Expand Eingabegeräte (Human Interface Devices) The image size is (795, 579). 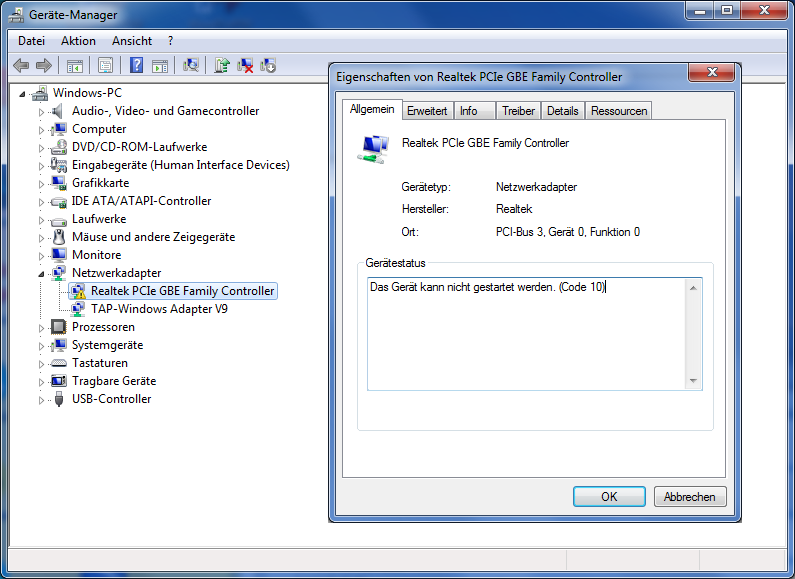pos(42,166)
